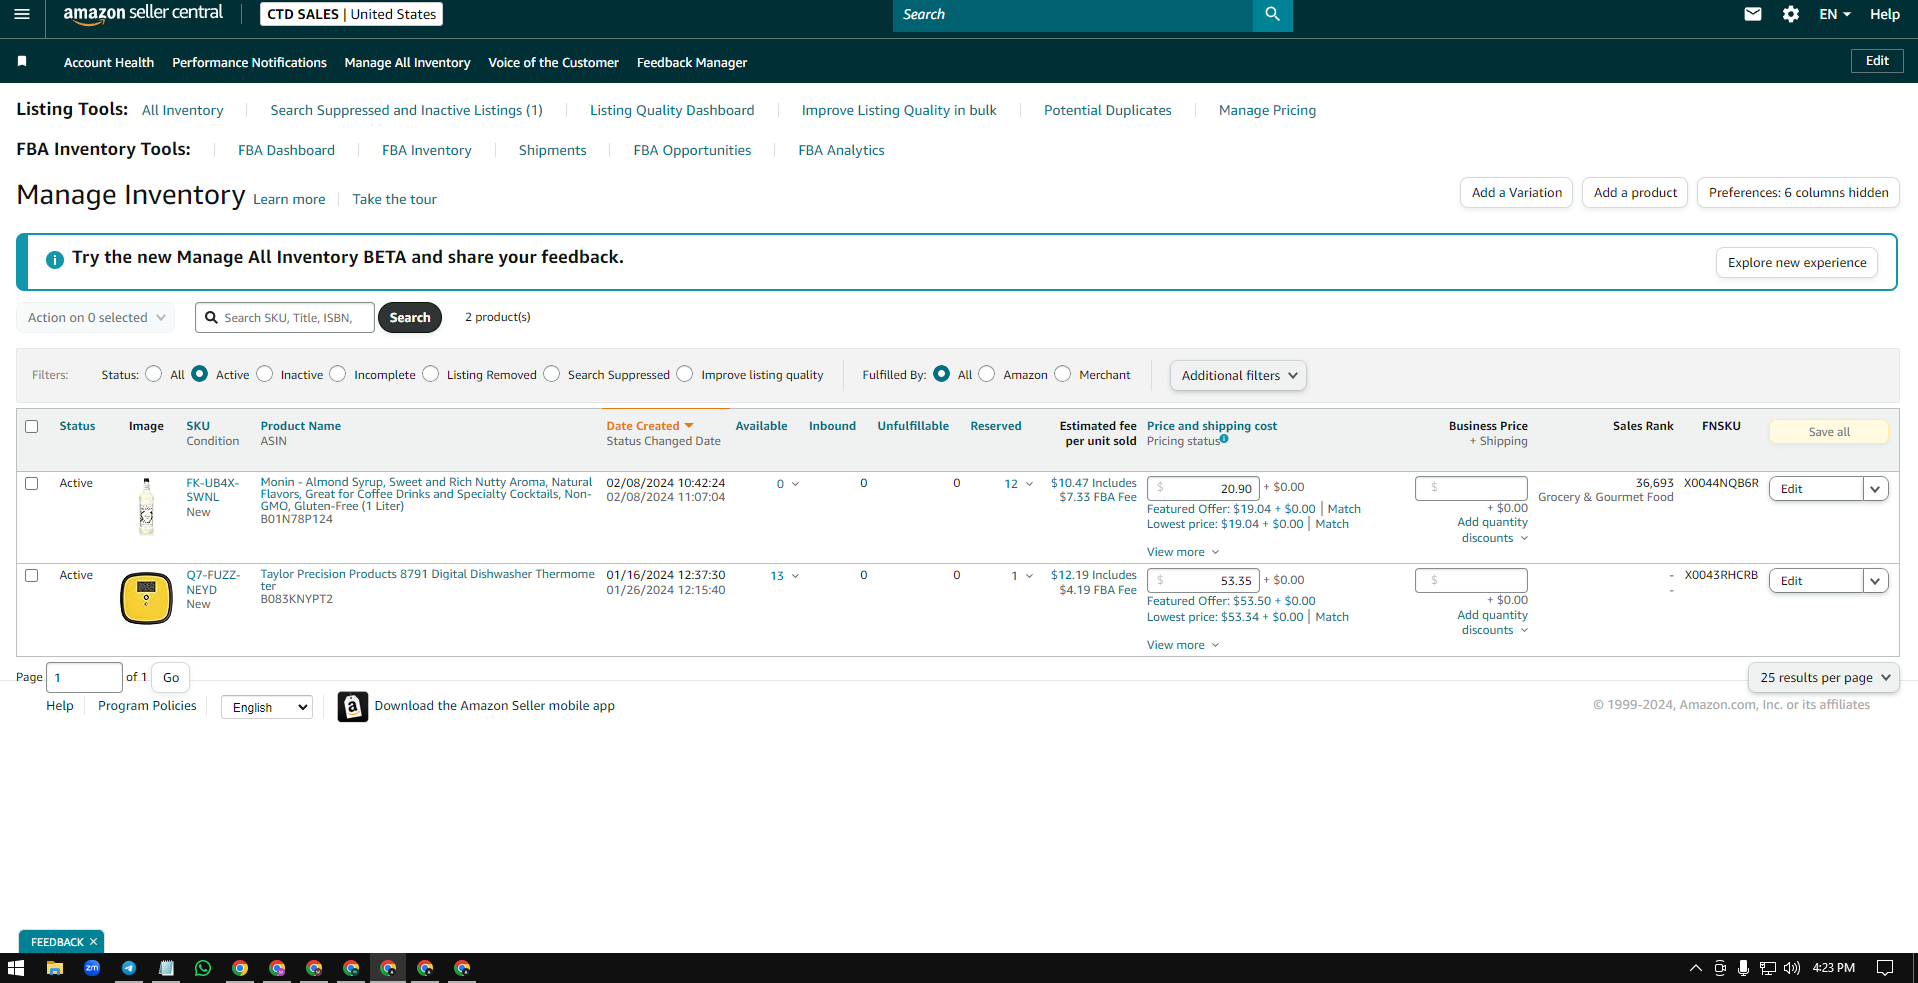Viewport: 1918px width, 983px height.
Task: Close the FEEDBACK tab with its X
Action: pos(93,942)
